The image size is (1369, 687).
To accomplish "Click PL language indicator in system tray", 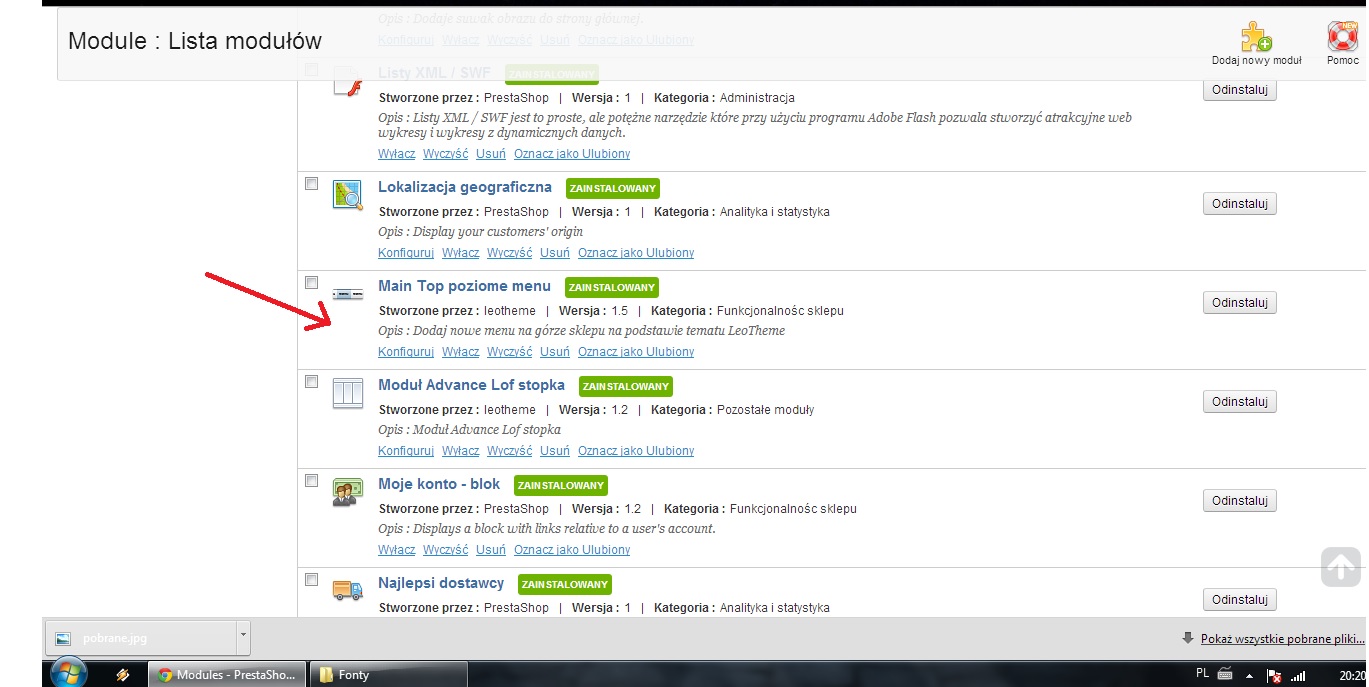I will pos(1202,674).
